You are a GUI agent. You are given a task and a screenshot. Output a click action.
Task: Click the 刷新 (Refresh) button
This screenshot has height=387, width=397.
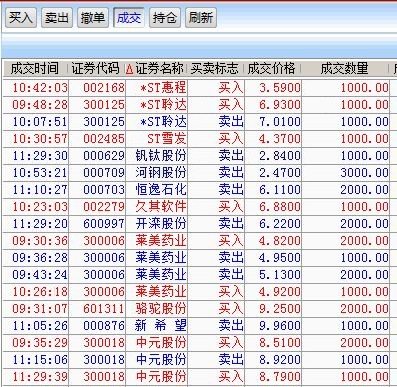coord(201,18)
